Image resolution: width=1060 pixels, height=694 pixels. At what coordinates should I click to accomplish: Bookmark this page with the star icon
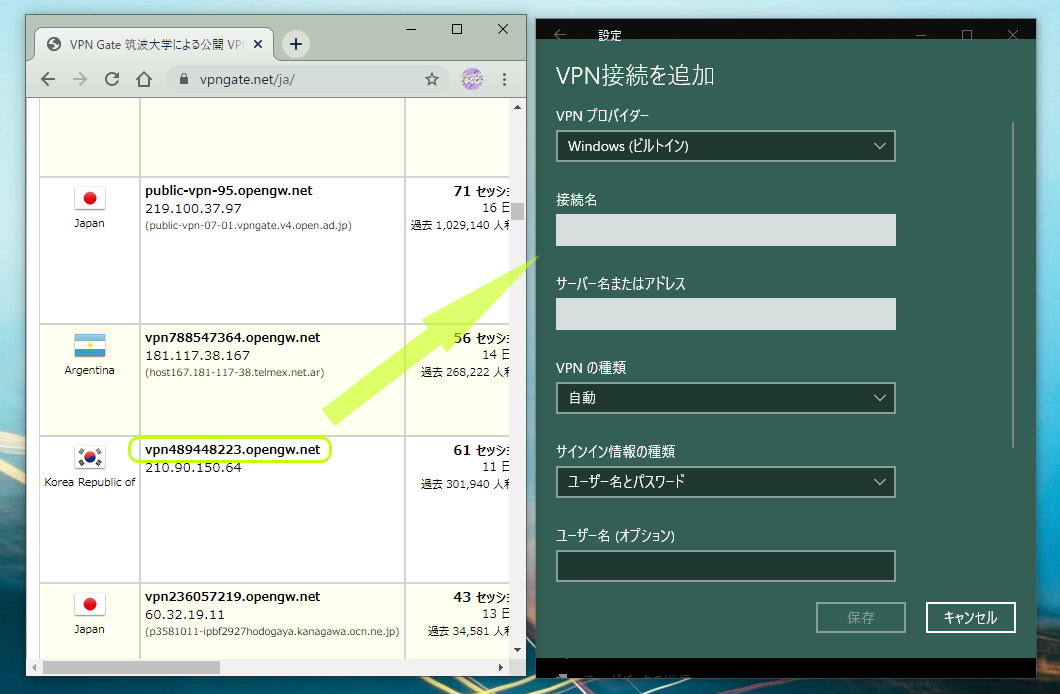coord(432,79)
